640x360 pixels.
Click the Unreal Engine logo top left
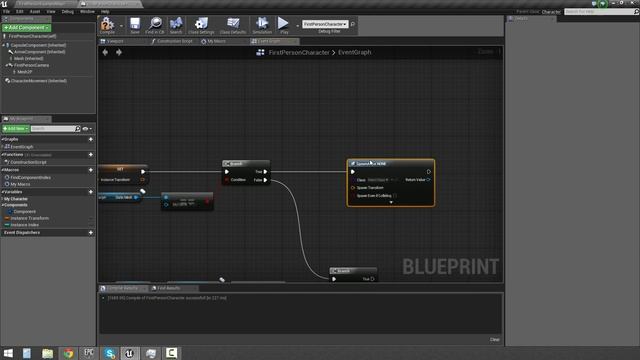click(x=4, y=4)
